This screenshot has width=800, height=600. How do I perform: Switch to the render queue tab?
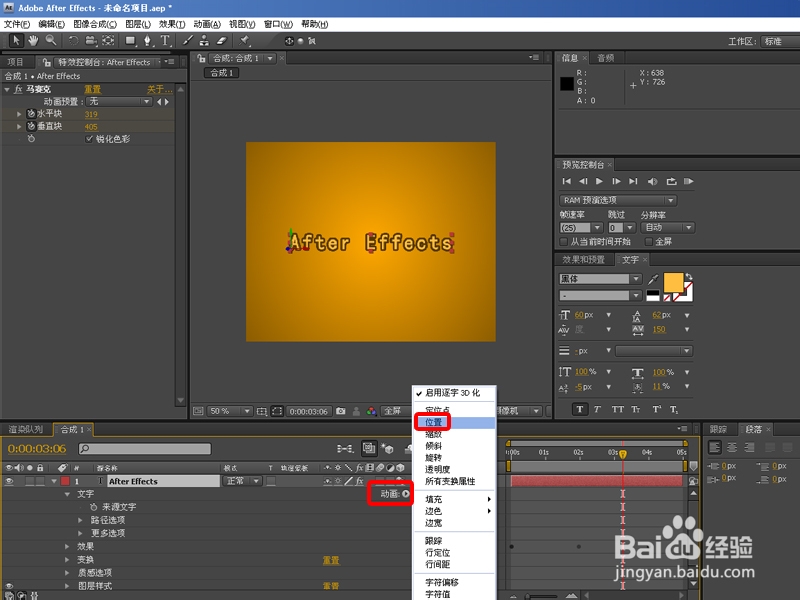tap(26, 430)
